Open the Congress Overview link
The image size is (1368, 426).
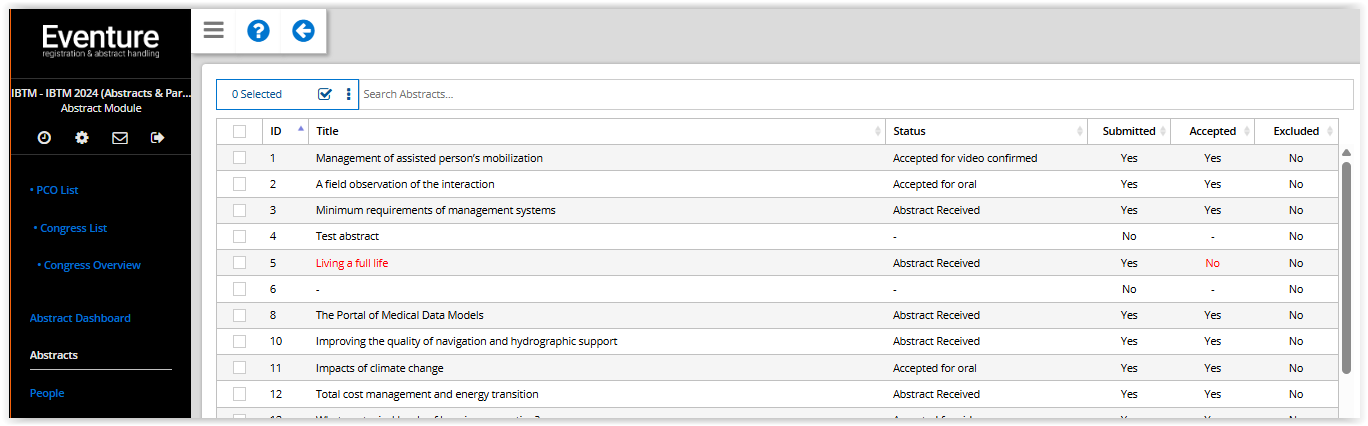[89, 265]
